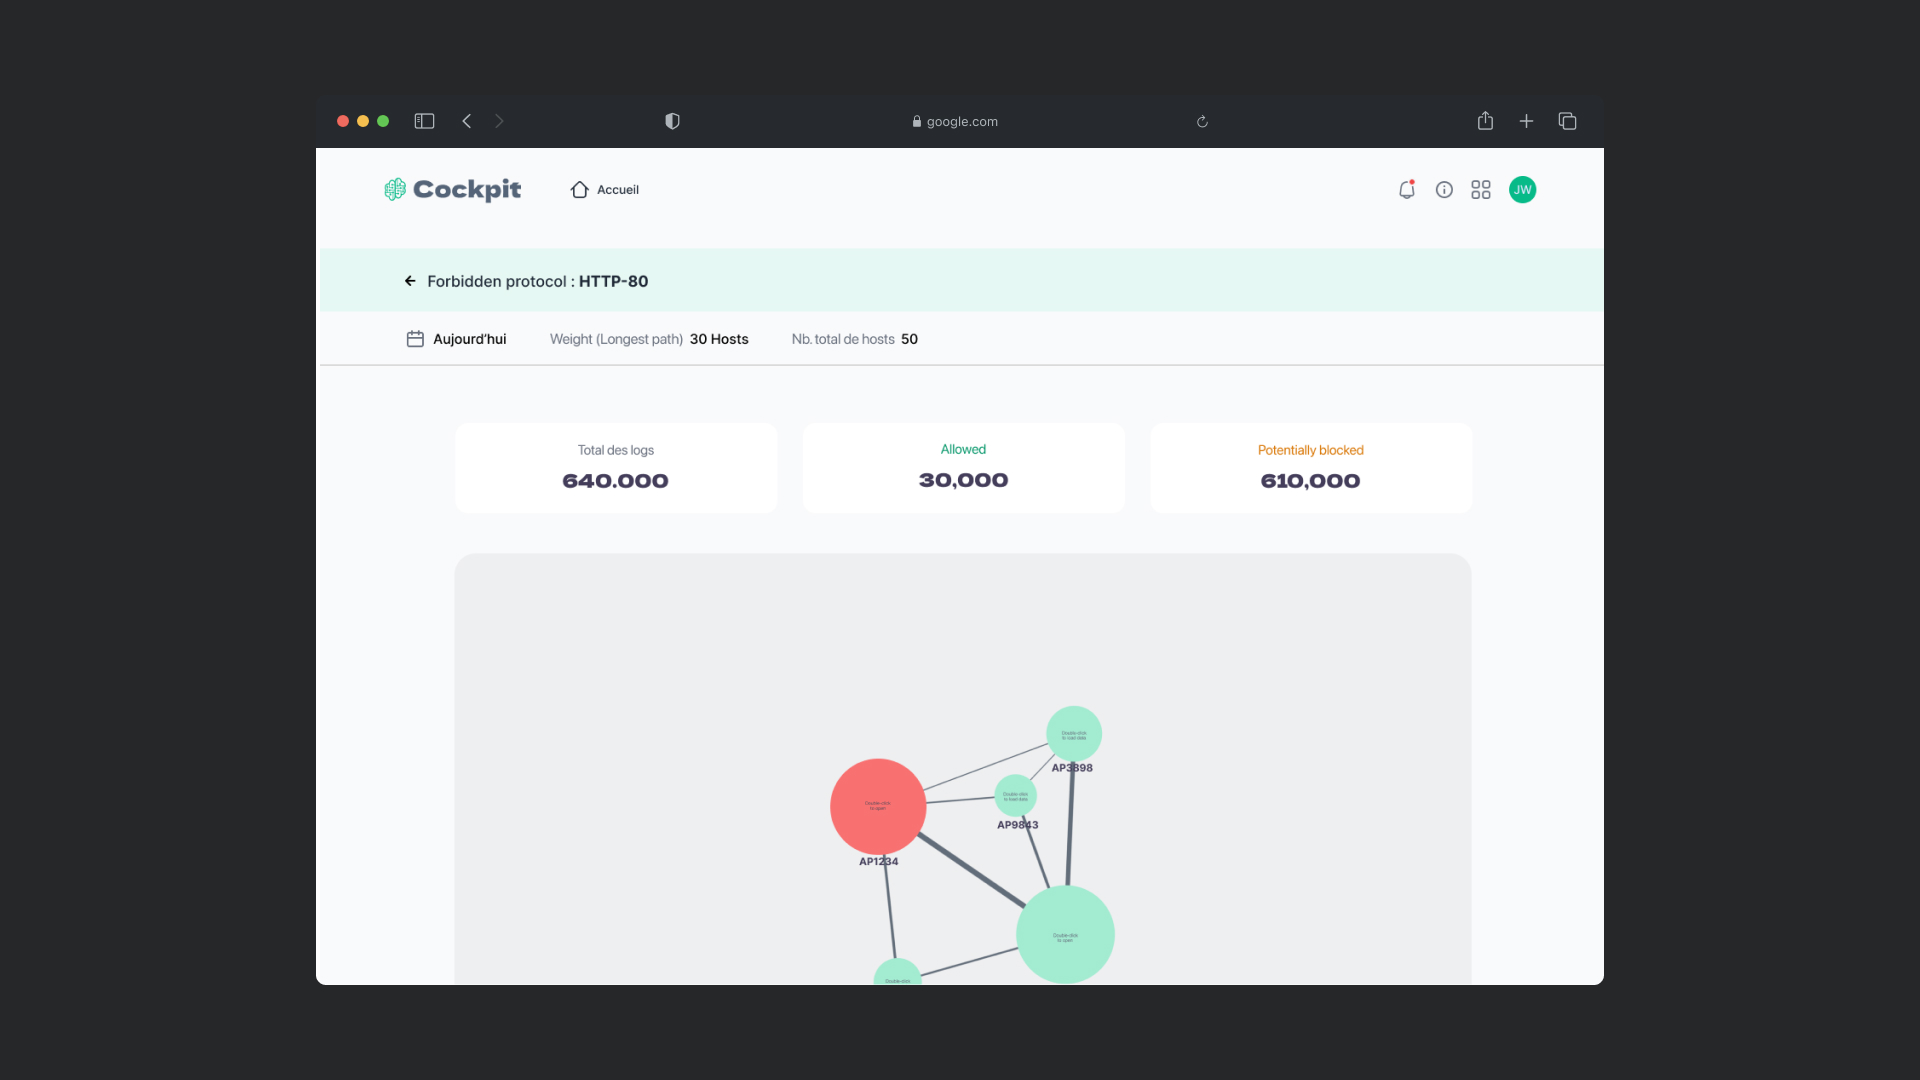Click the Cockpit brain logo
1920x1080 pixels.
[395, 190]
